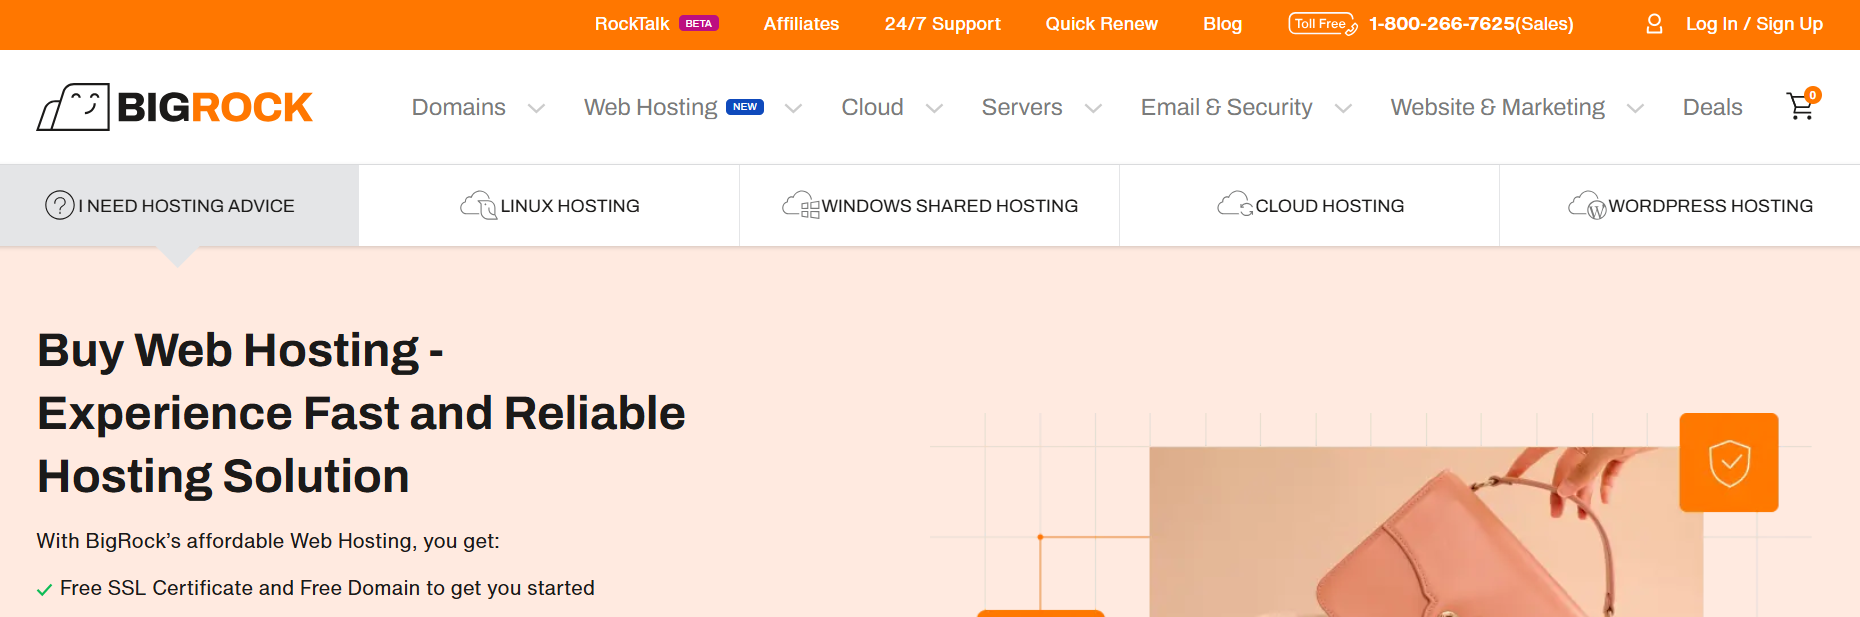Go to the Deals page

click(x=1712, y=107)
